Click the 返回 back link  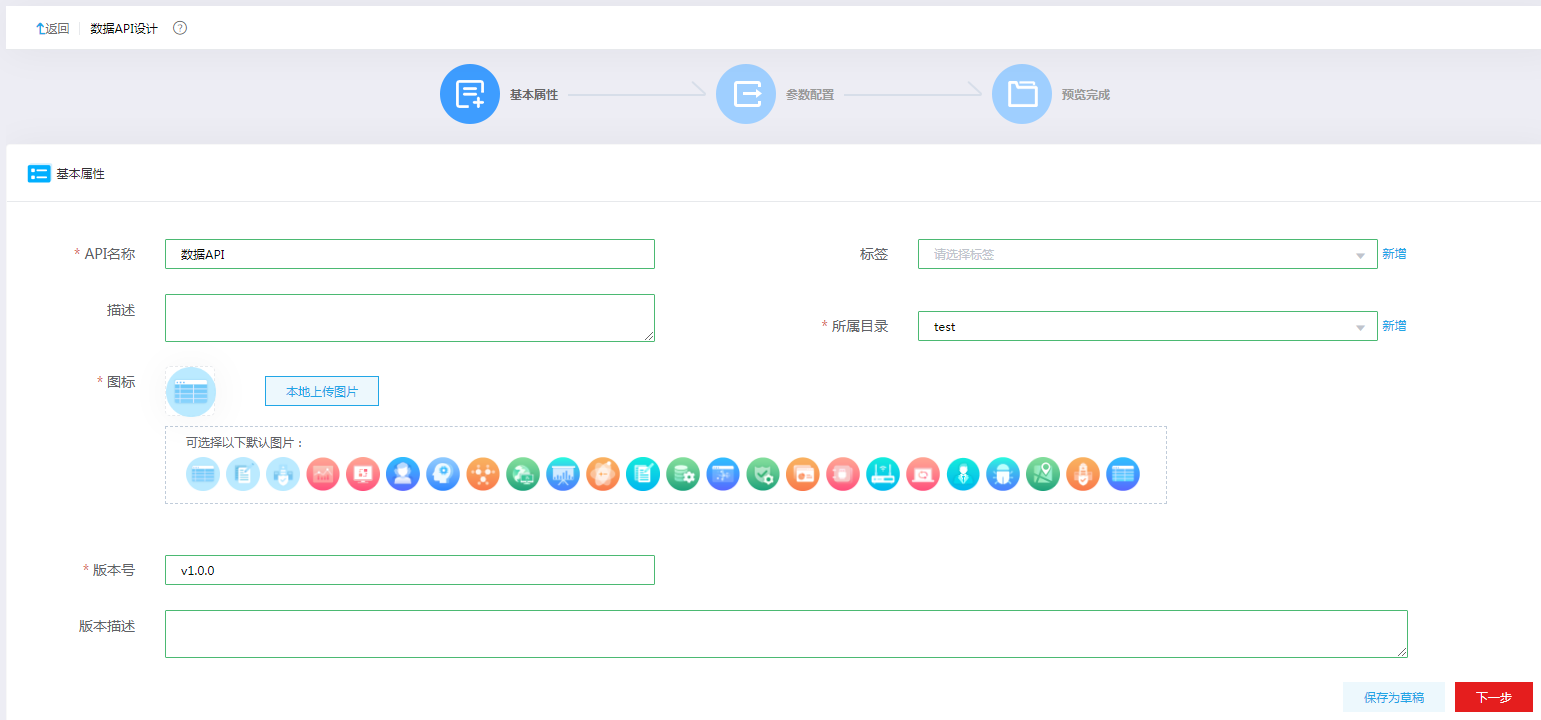[53, 28]
